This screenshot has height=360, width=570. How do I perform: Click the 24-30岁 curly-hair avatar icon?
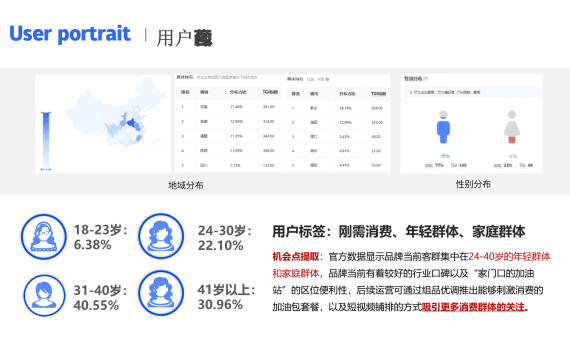(x=161, y=236)
